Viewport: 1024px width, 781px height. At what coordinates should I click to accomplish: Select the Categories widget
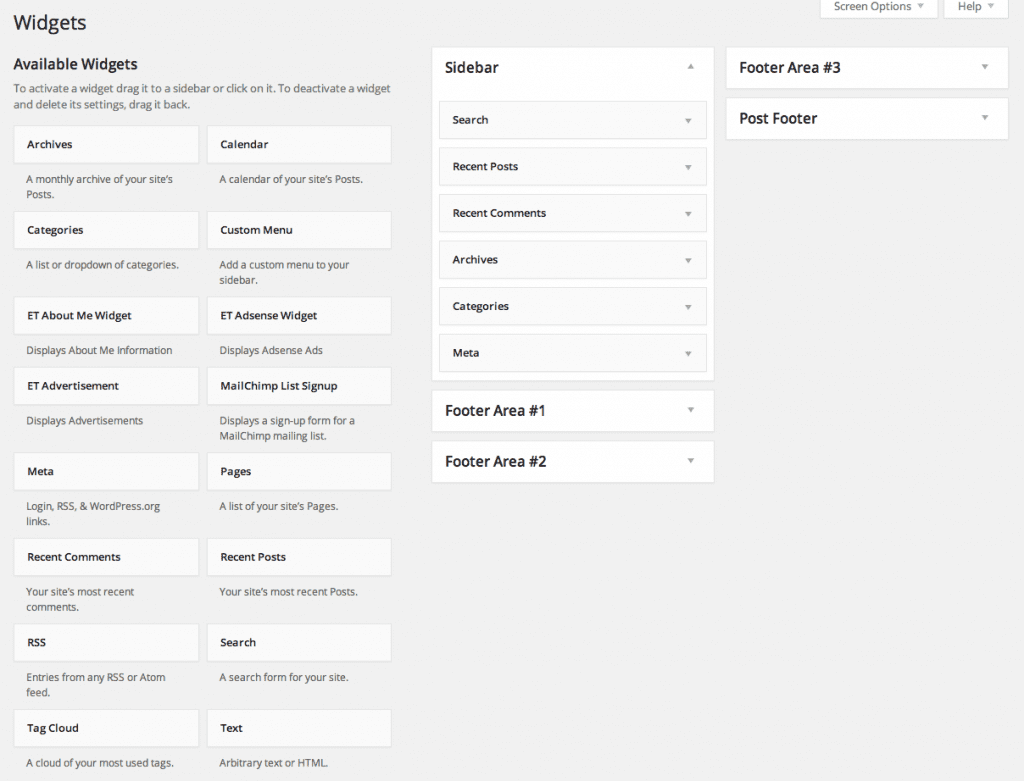(x=105, y=230)
